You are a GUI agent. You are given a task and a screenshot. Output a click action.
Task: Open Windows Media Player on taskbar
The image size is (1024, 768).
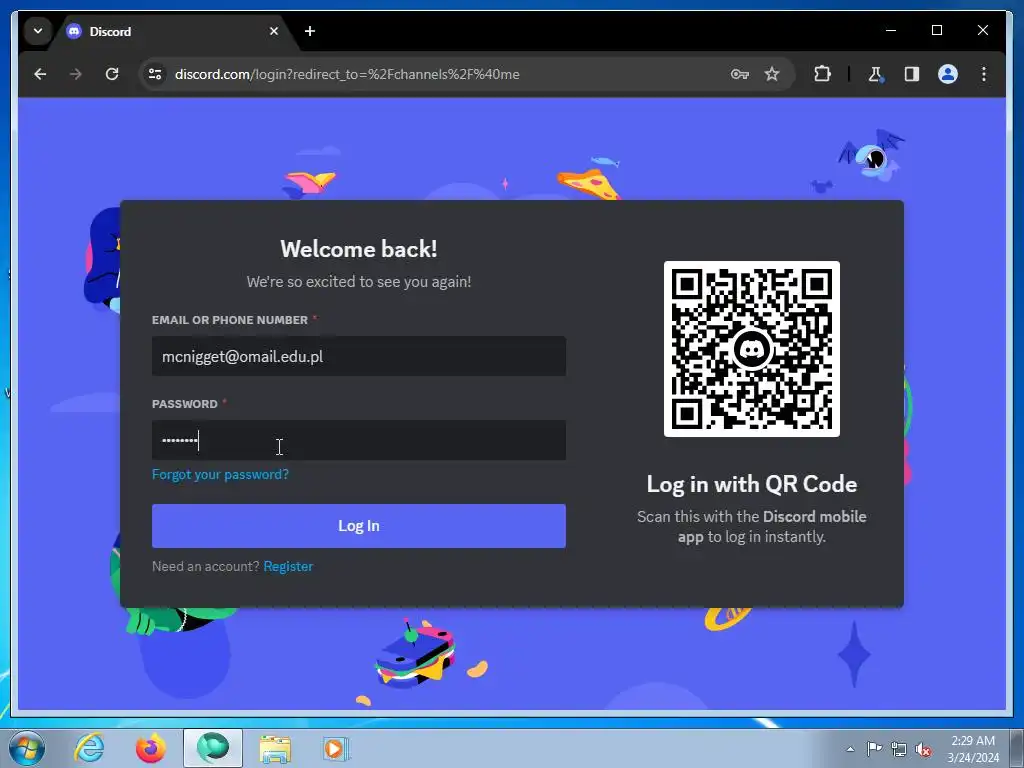click(336, 748)
